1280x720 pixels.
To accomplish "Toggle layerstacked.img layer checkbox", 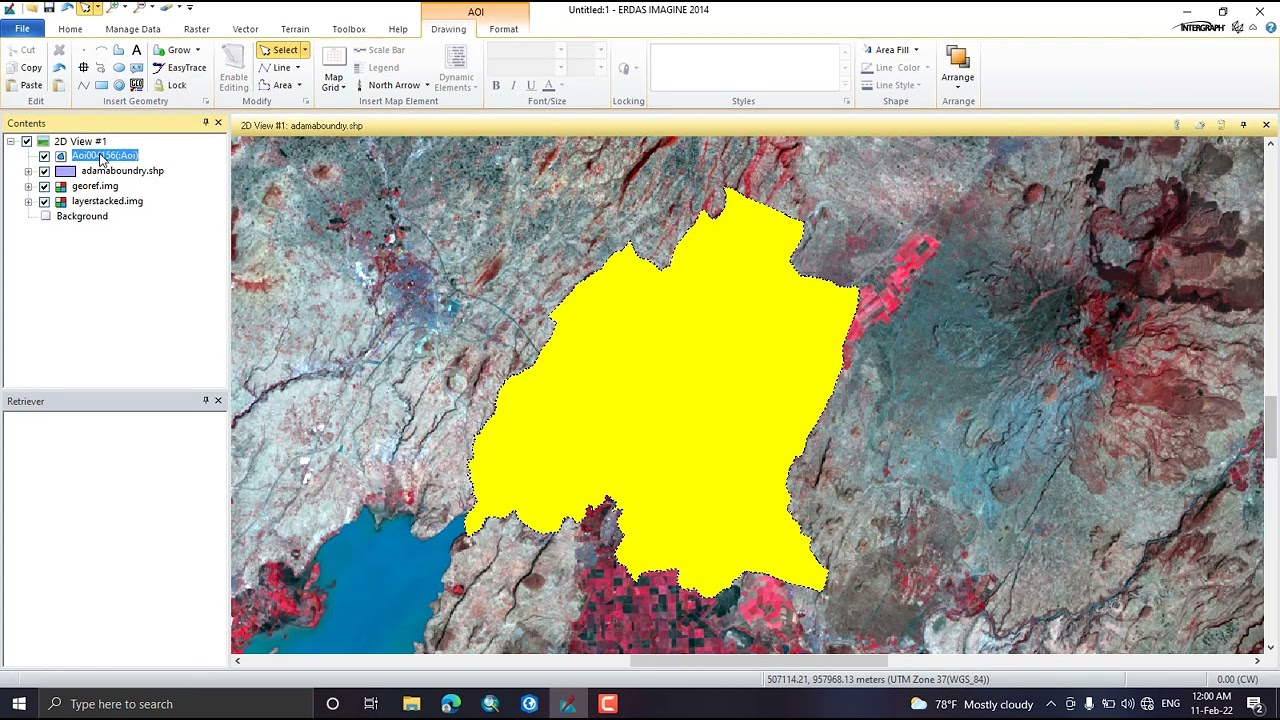I will 44,201.
